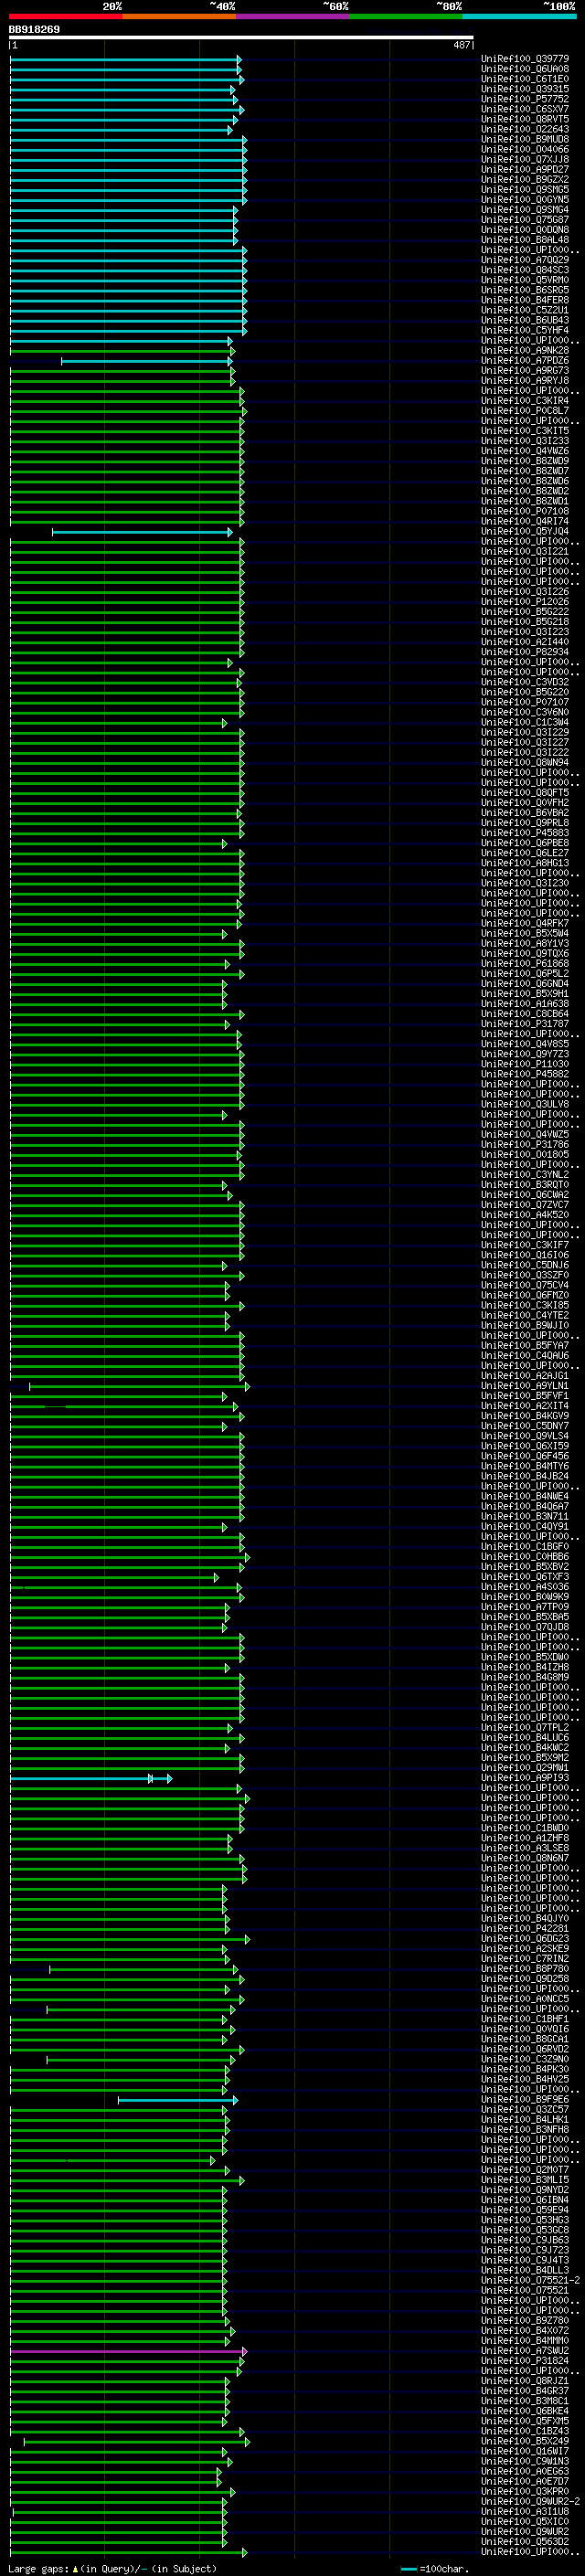
Task: Select label UniRef100_A9RYJ8
Action: (525, 380)
